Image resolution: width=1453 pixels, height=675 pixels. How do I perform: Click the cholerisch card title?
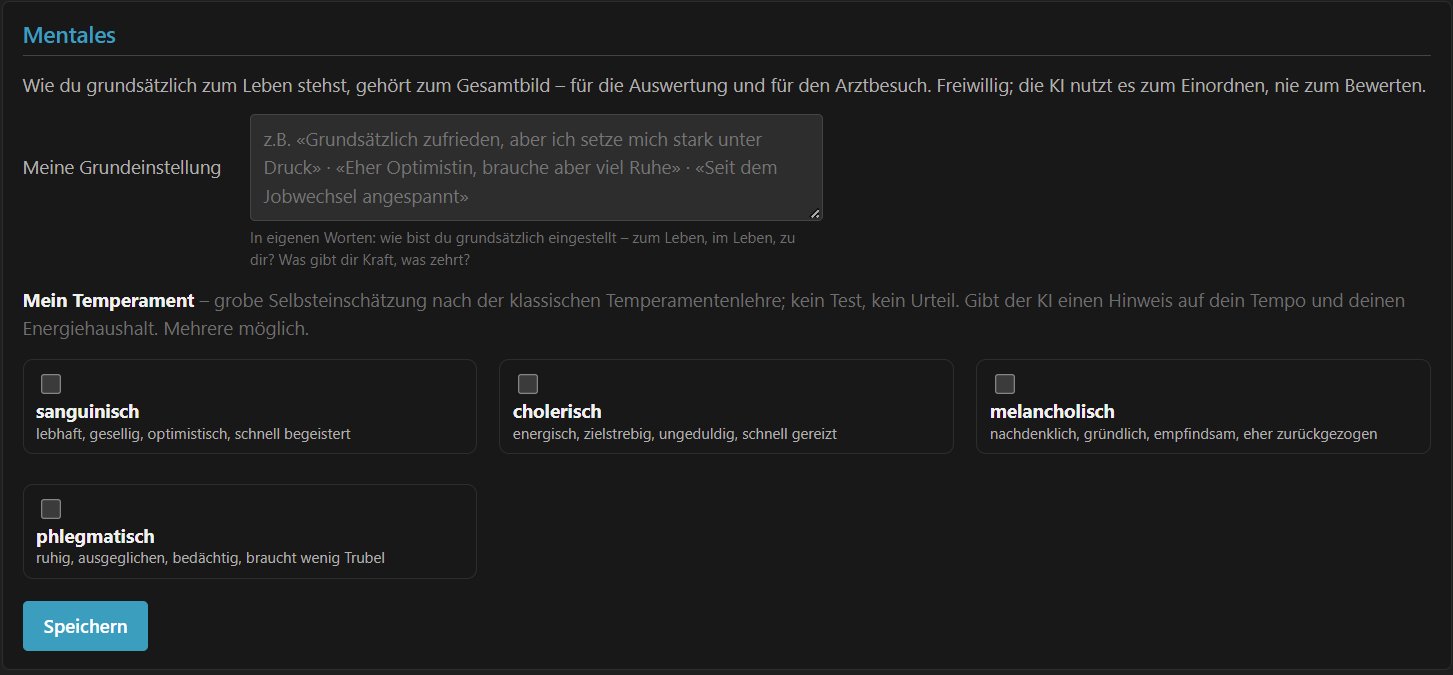[x=557, y=412]
